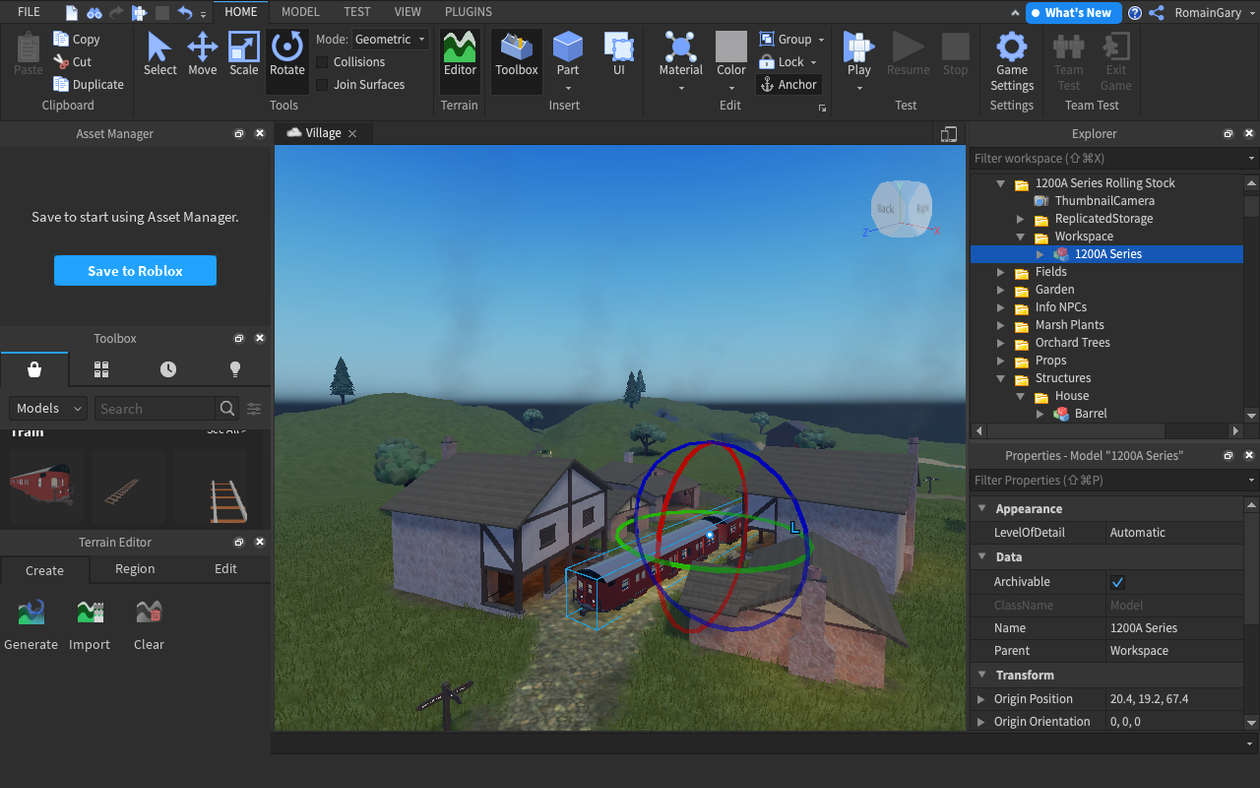
Task: Enable the Collisions checkbox
Action: tap(322, 62)
